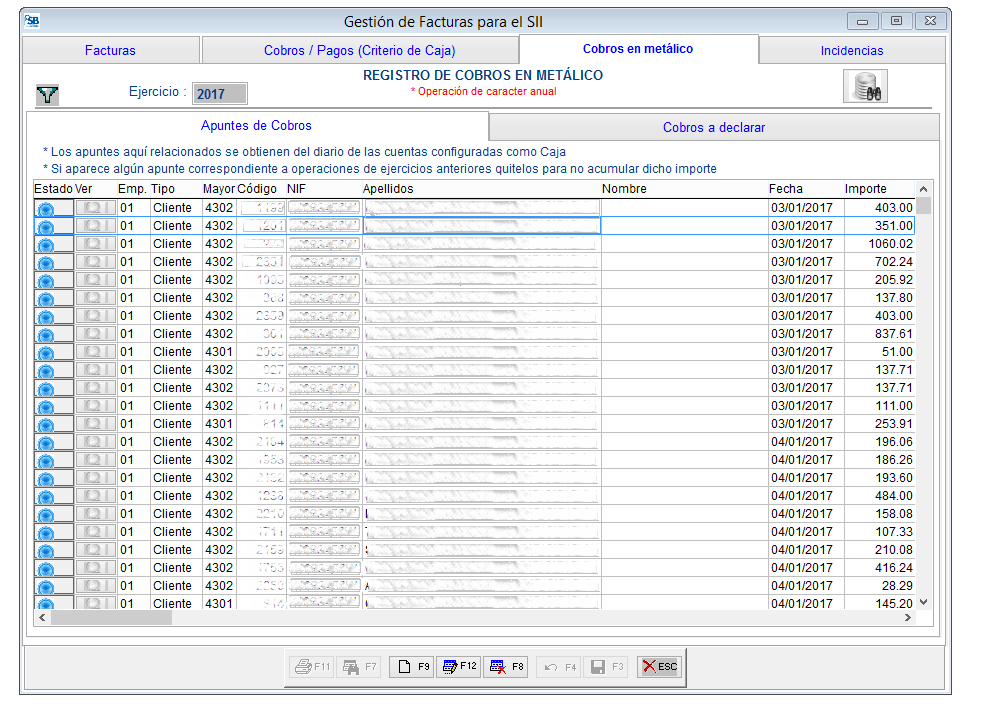Open Ver preview for the 351.00 row
The height and width of the screenshot is (728, 981).
click(x=95, y=226)
